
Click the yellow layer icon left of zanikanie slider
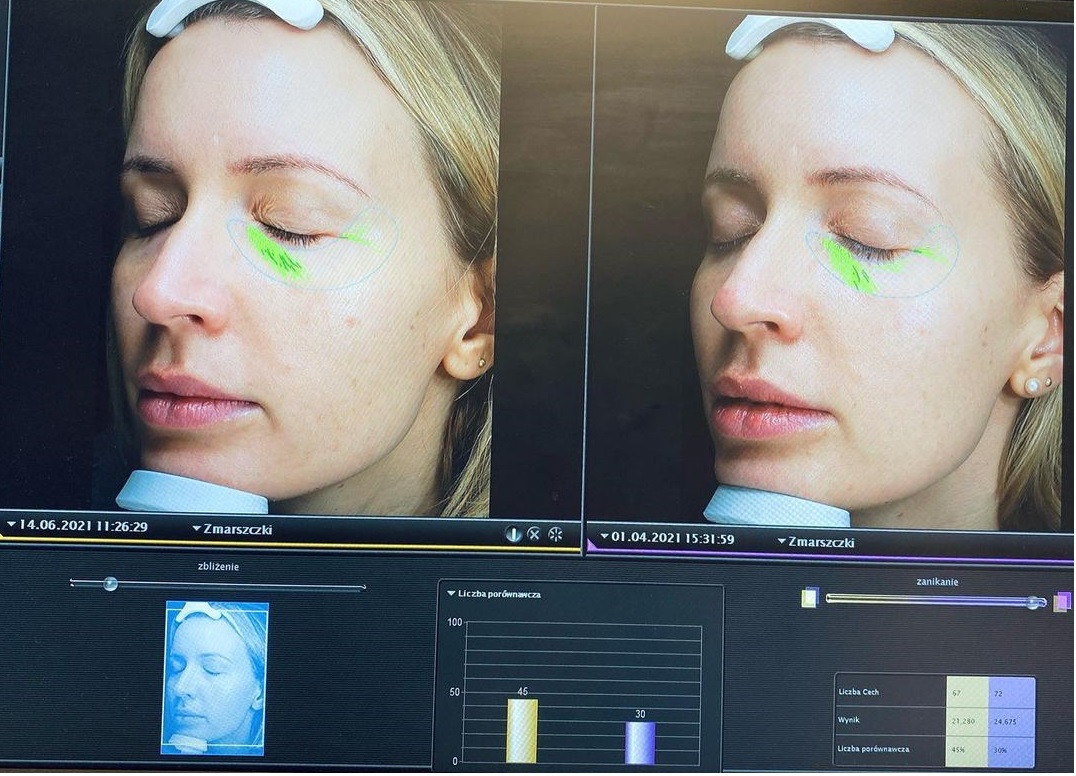click(x=809, y=598)
